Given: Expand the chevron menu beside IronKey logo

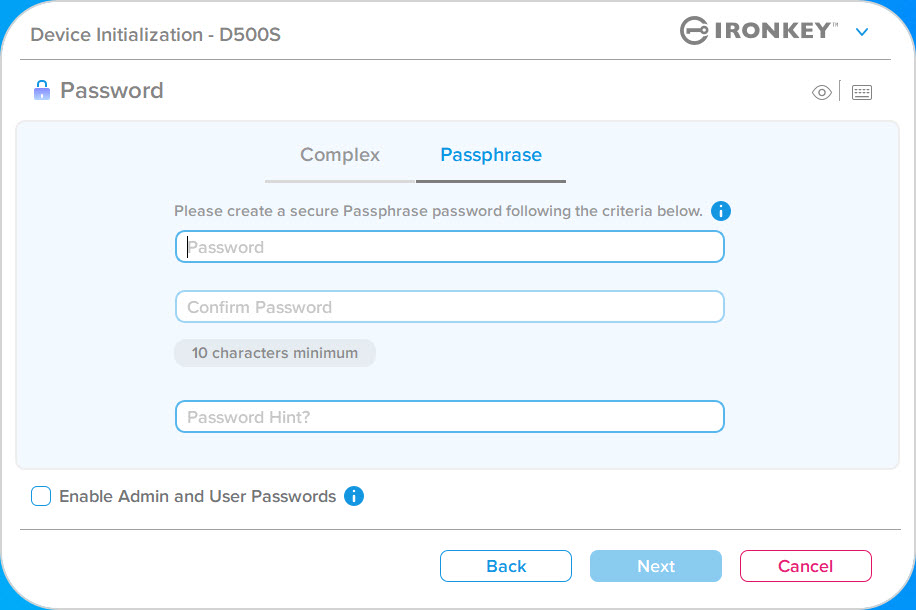Looking at the screenshot, I should [862, 32].
